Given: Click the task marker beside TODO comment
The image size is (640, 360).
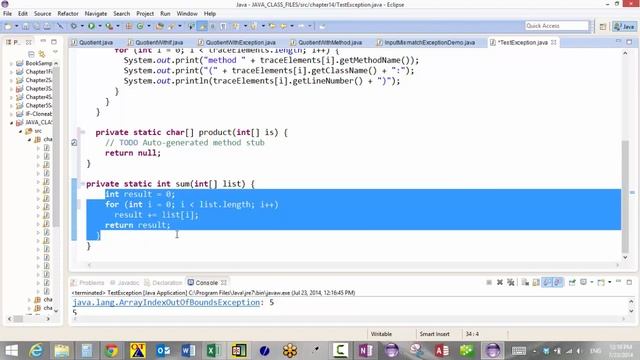Looking at the screenshot, I should [x=74, y=142].
